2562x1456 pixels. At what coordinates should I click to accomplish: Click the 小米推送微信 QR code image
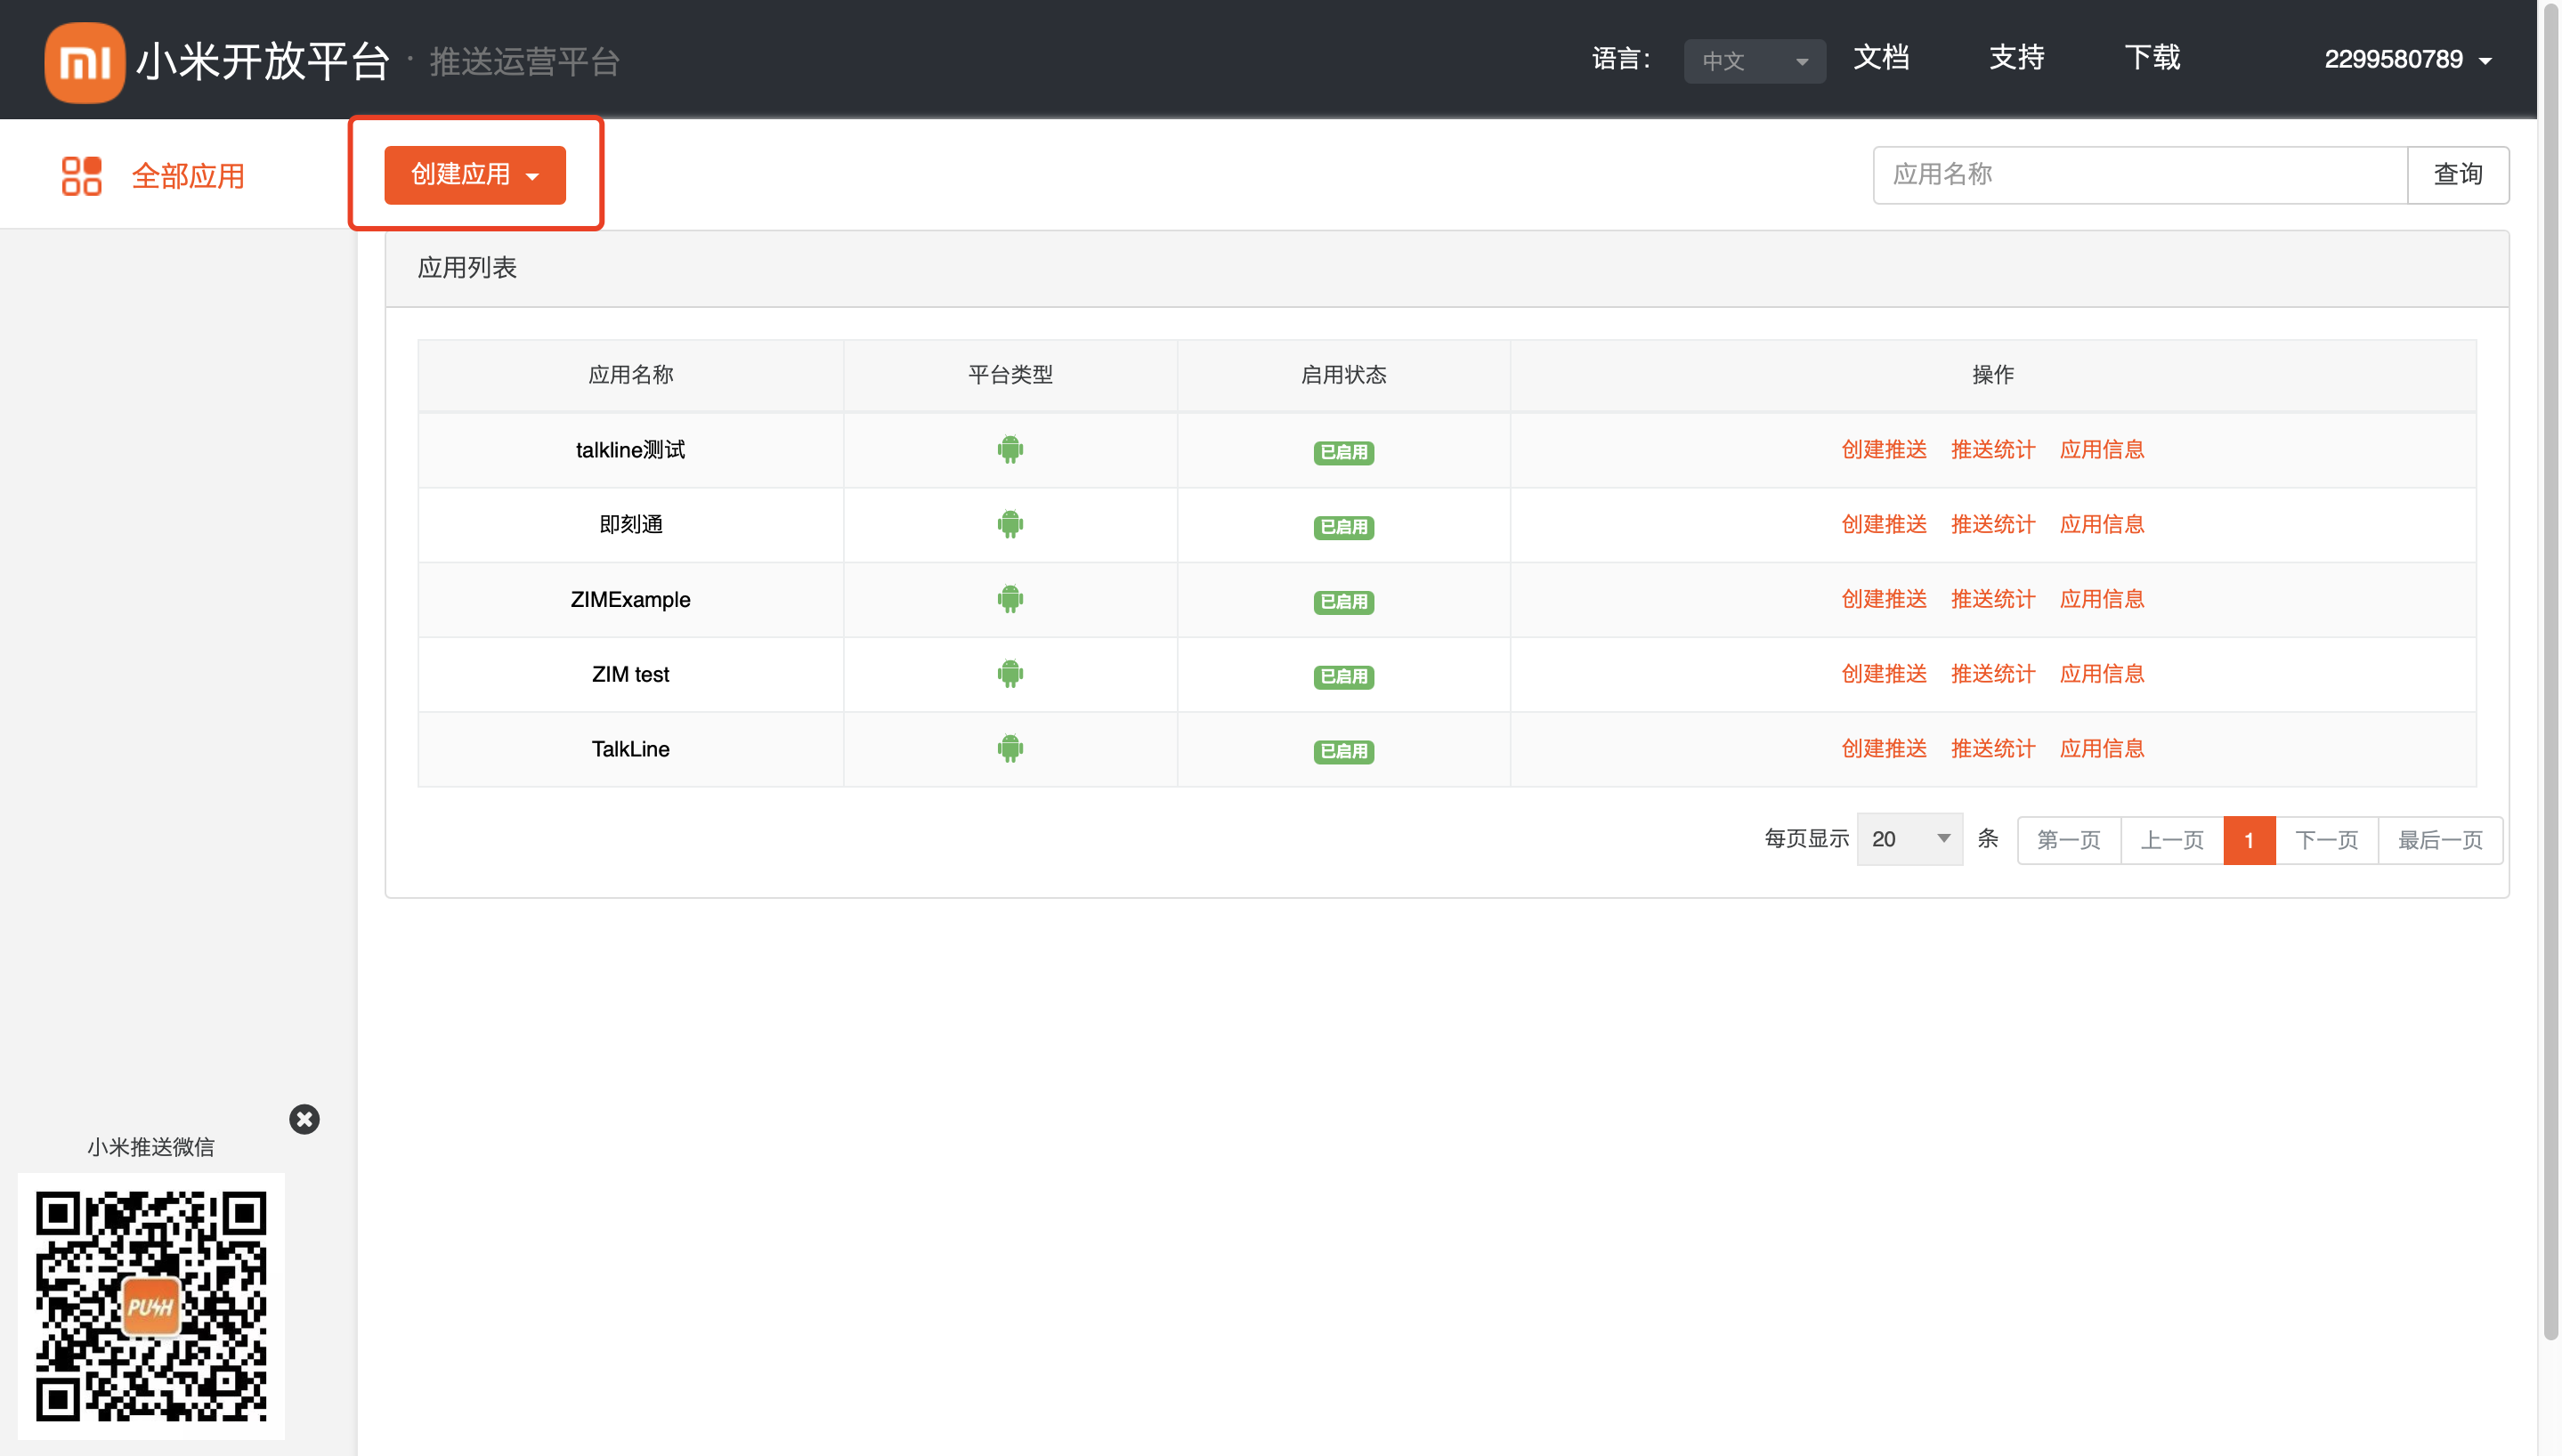tap(151, 1306)
